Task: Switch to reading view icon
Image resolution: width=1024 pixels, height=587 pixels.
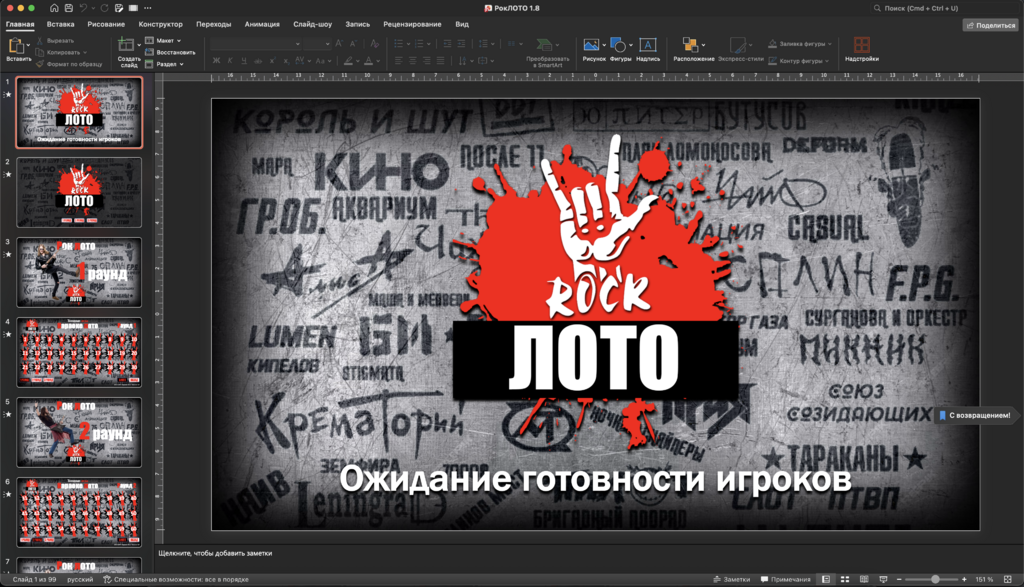Action: [864, 579]
